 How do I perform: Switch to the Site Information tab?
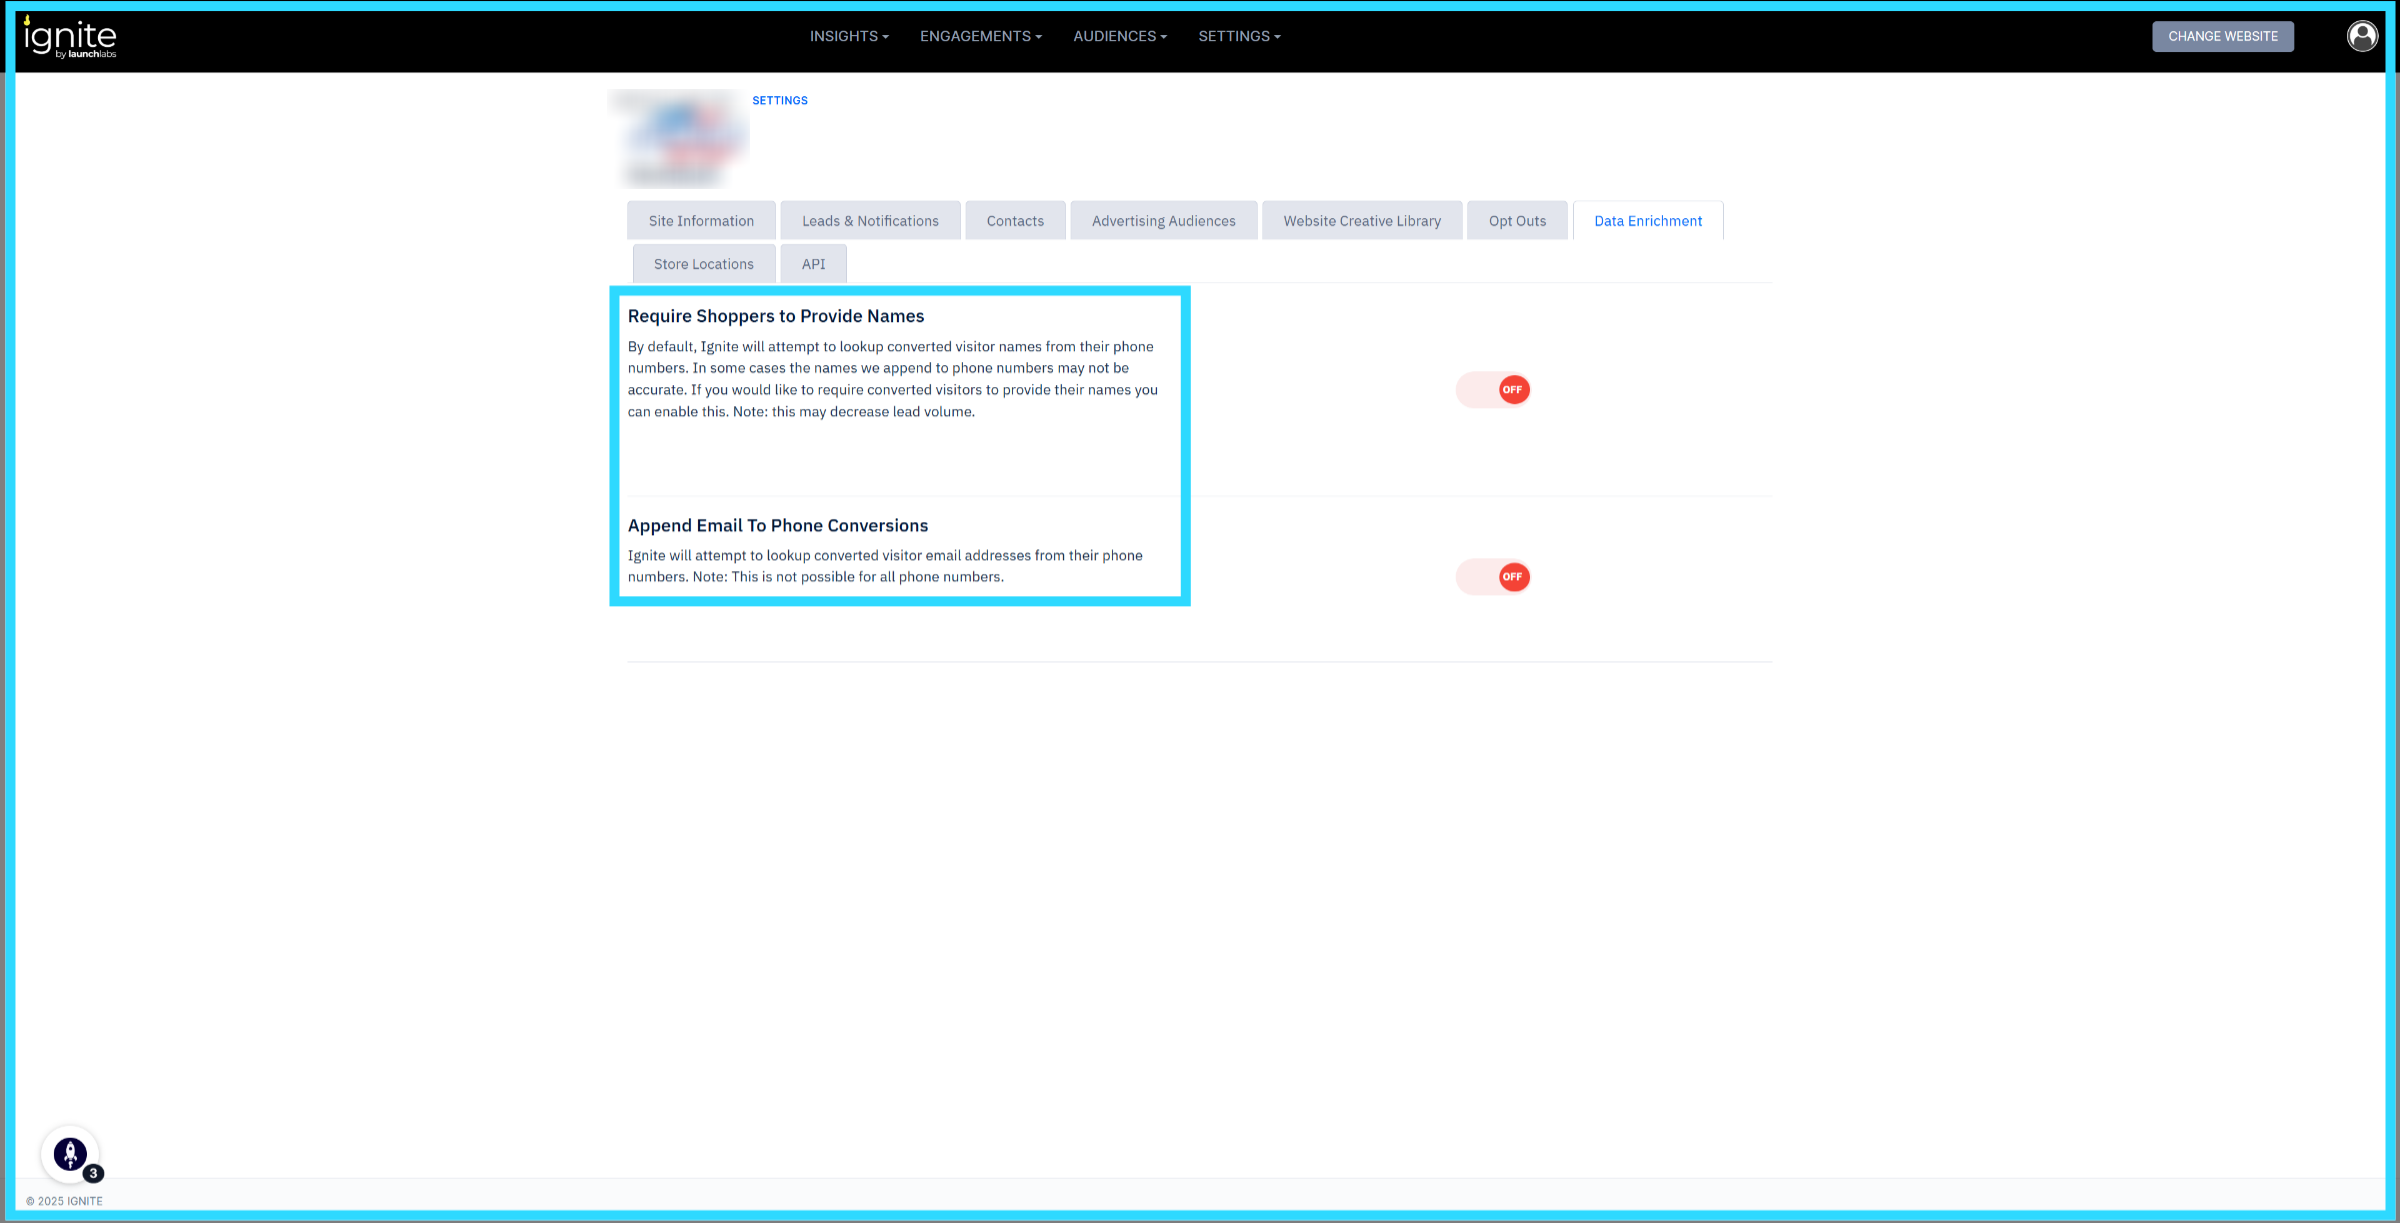[x=701, y=221]
